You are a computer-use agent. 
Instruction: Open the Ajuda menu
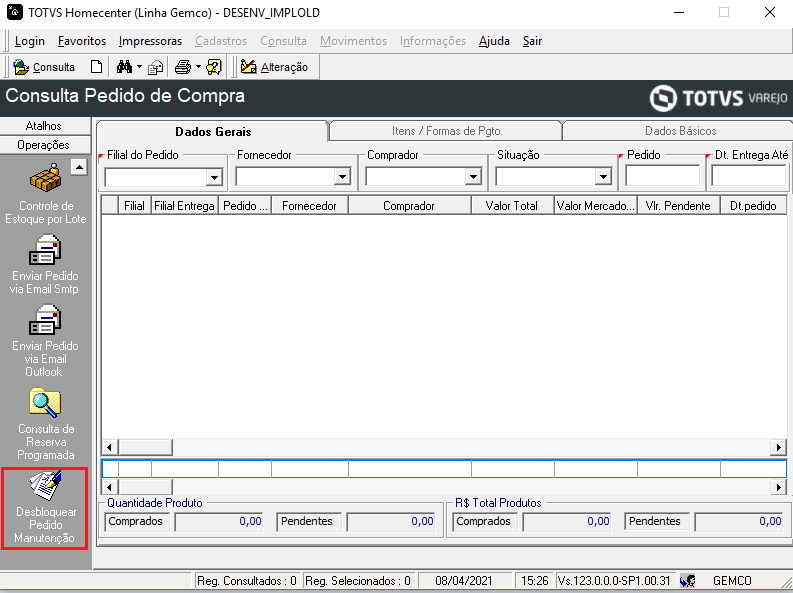click(x=494, y=41)
